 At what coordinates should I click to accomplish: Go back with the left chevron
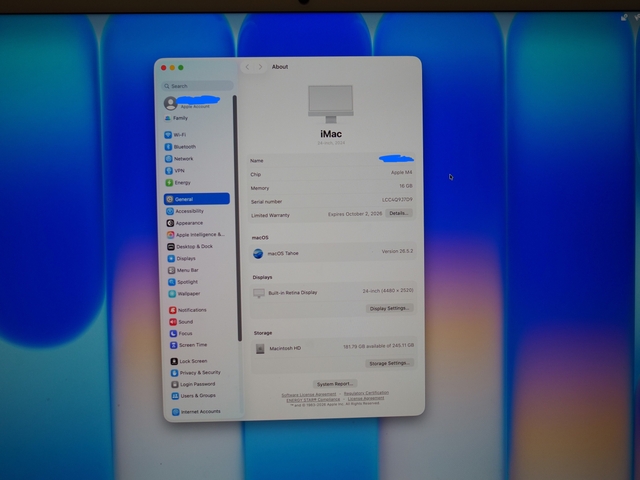(247, 67)
